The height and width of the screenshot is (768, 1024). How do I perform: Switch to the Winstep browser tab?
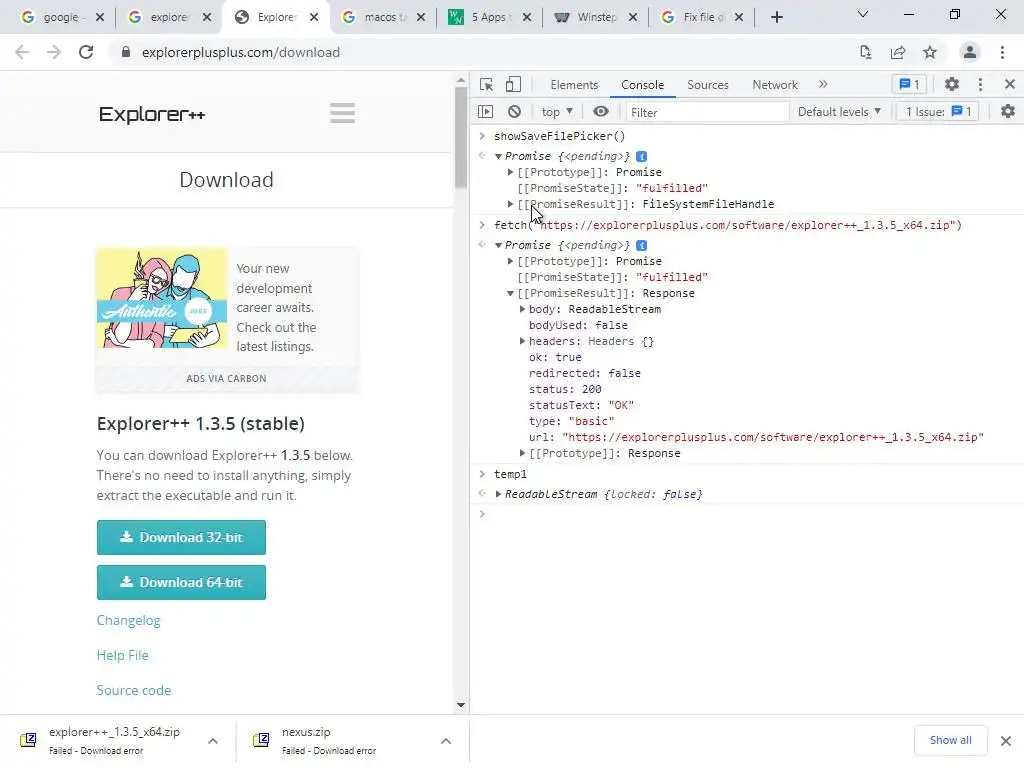[x=596, y=17]
